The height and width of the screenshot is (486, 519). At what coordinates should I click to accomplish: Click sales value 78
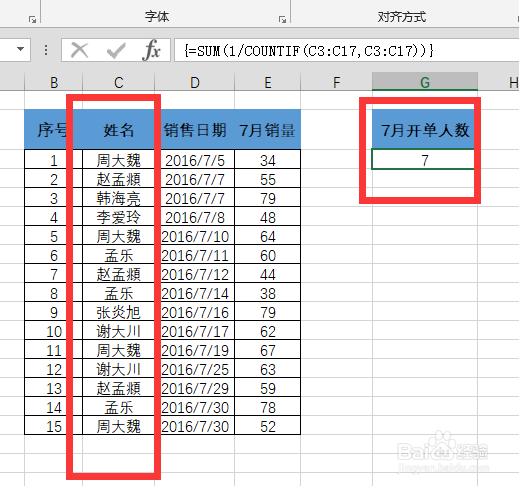(268, 407)
